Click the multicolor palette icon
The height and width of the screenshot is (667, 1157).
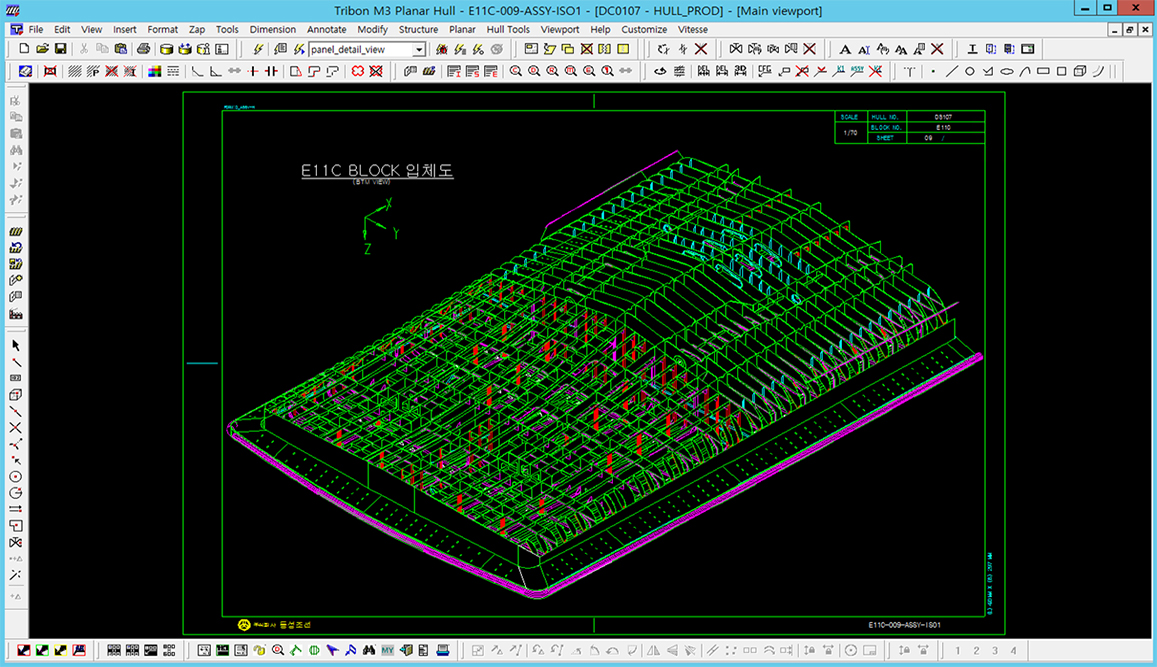coord(154,72)
